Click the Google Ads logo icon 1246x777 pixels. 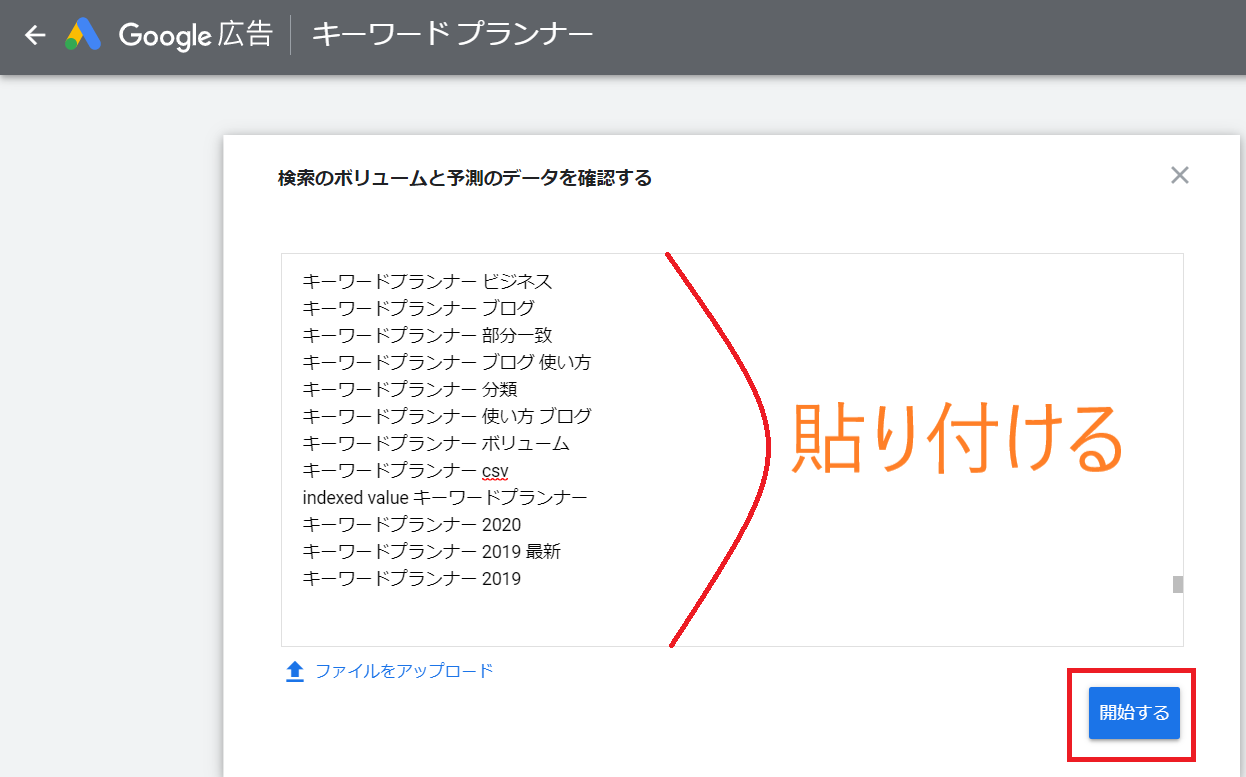(x=84, y=35)
